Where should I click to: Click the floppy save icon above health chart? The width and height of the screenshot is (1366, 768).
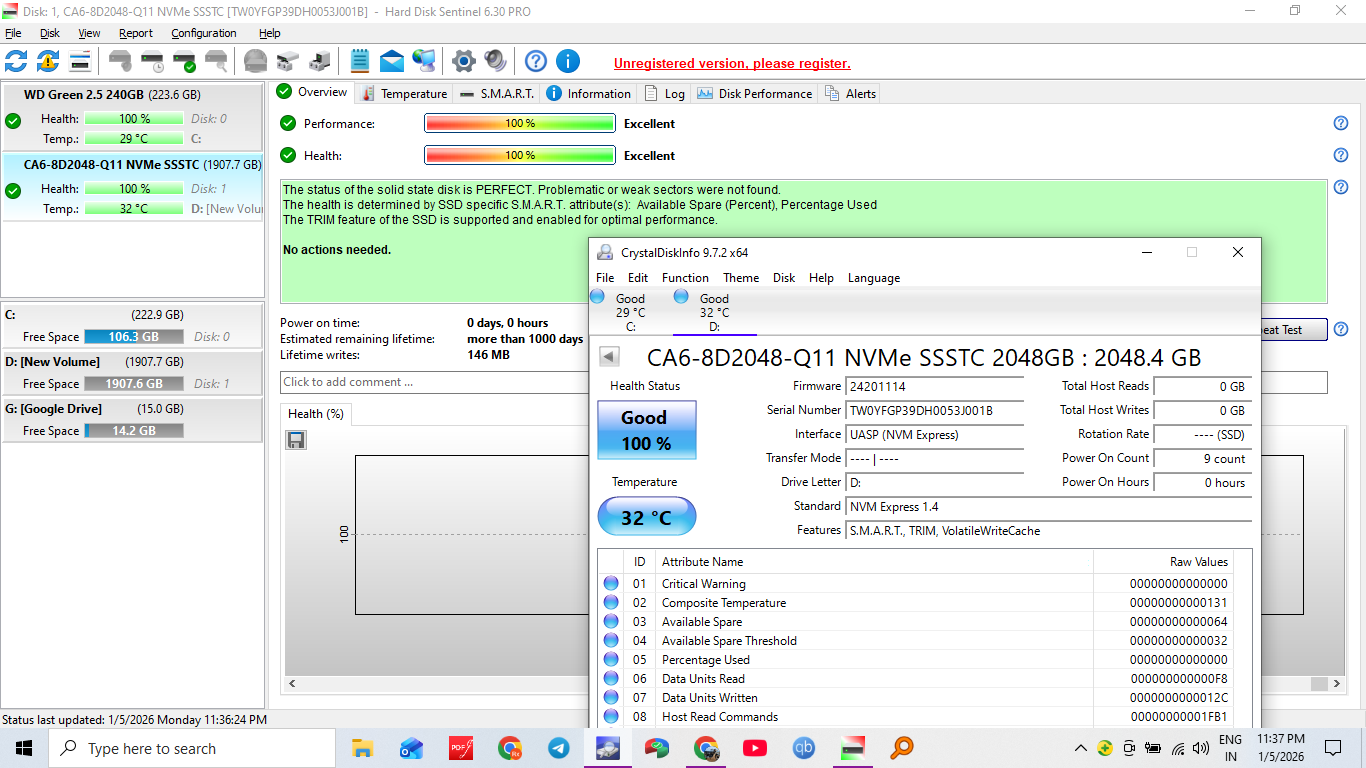[x=296, y=440]
